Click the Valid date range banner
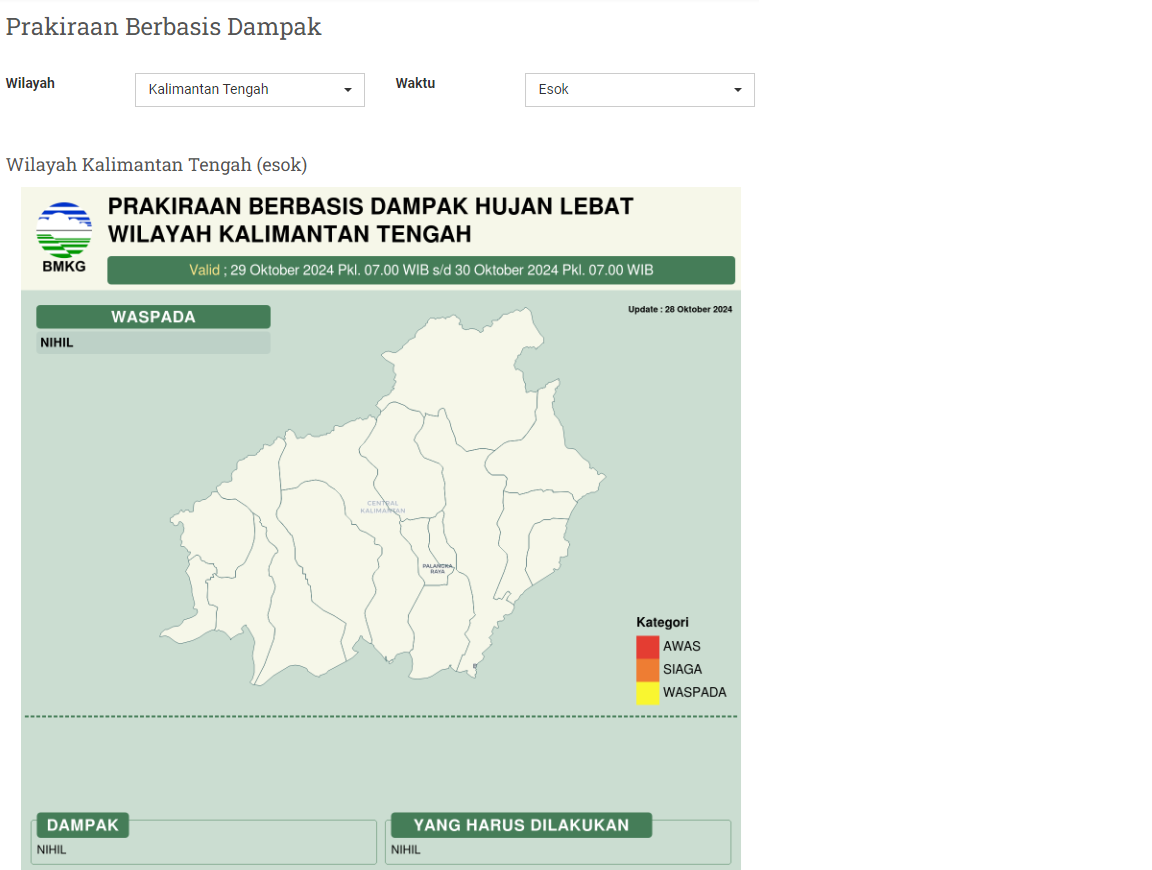The image size is (1152, 870). [421, 270]
